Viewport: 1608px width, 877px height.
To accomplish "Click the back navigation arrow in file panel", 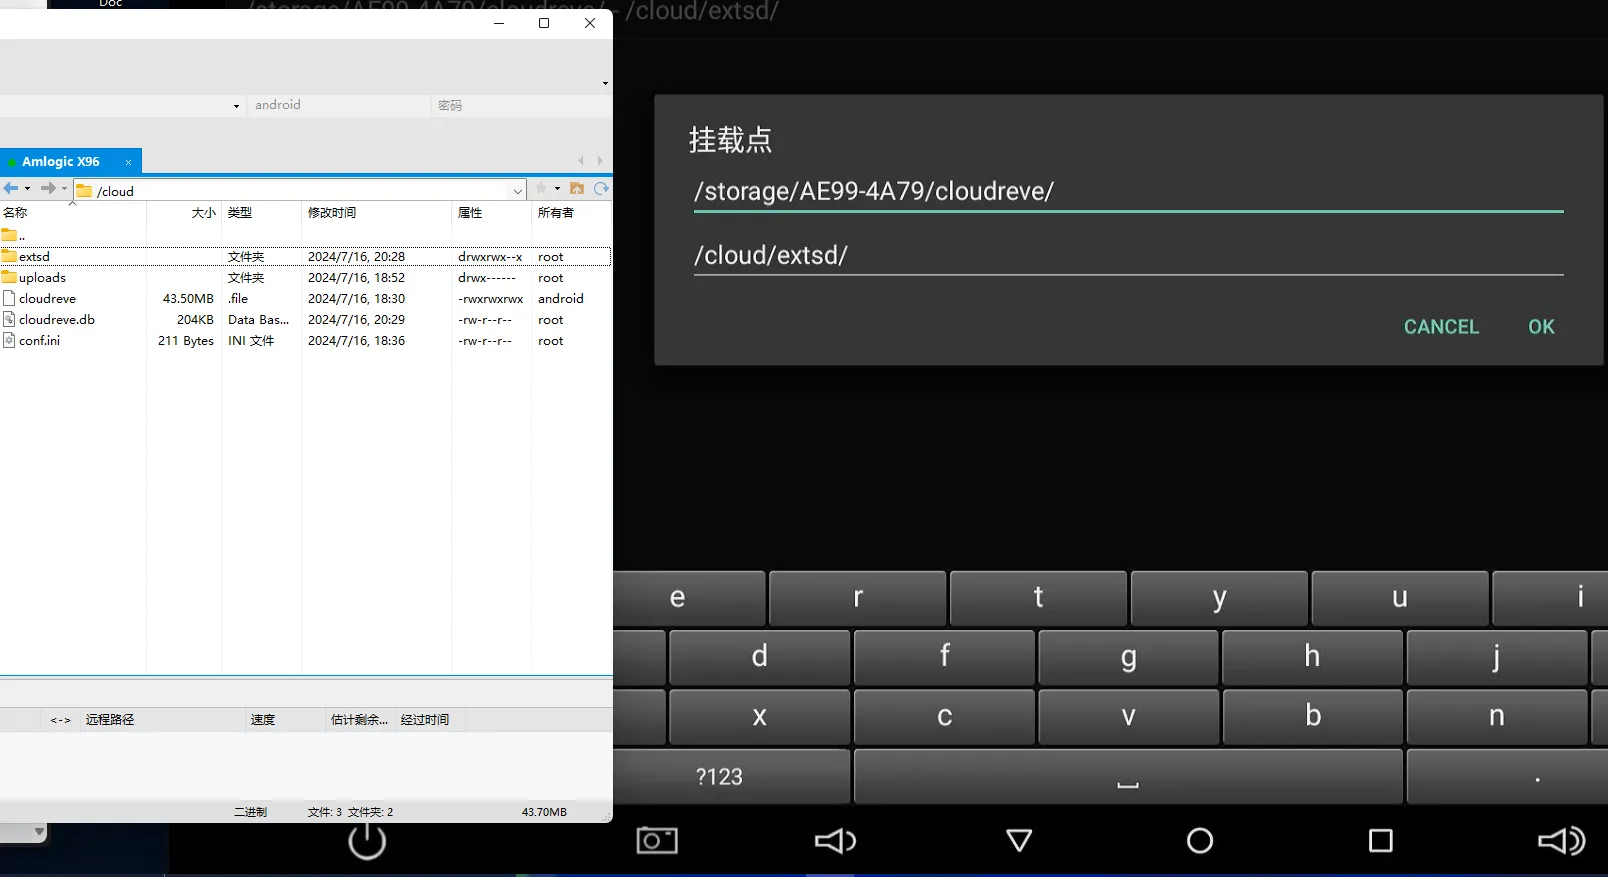I will tap(10, 189).
